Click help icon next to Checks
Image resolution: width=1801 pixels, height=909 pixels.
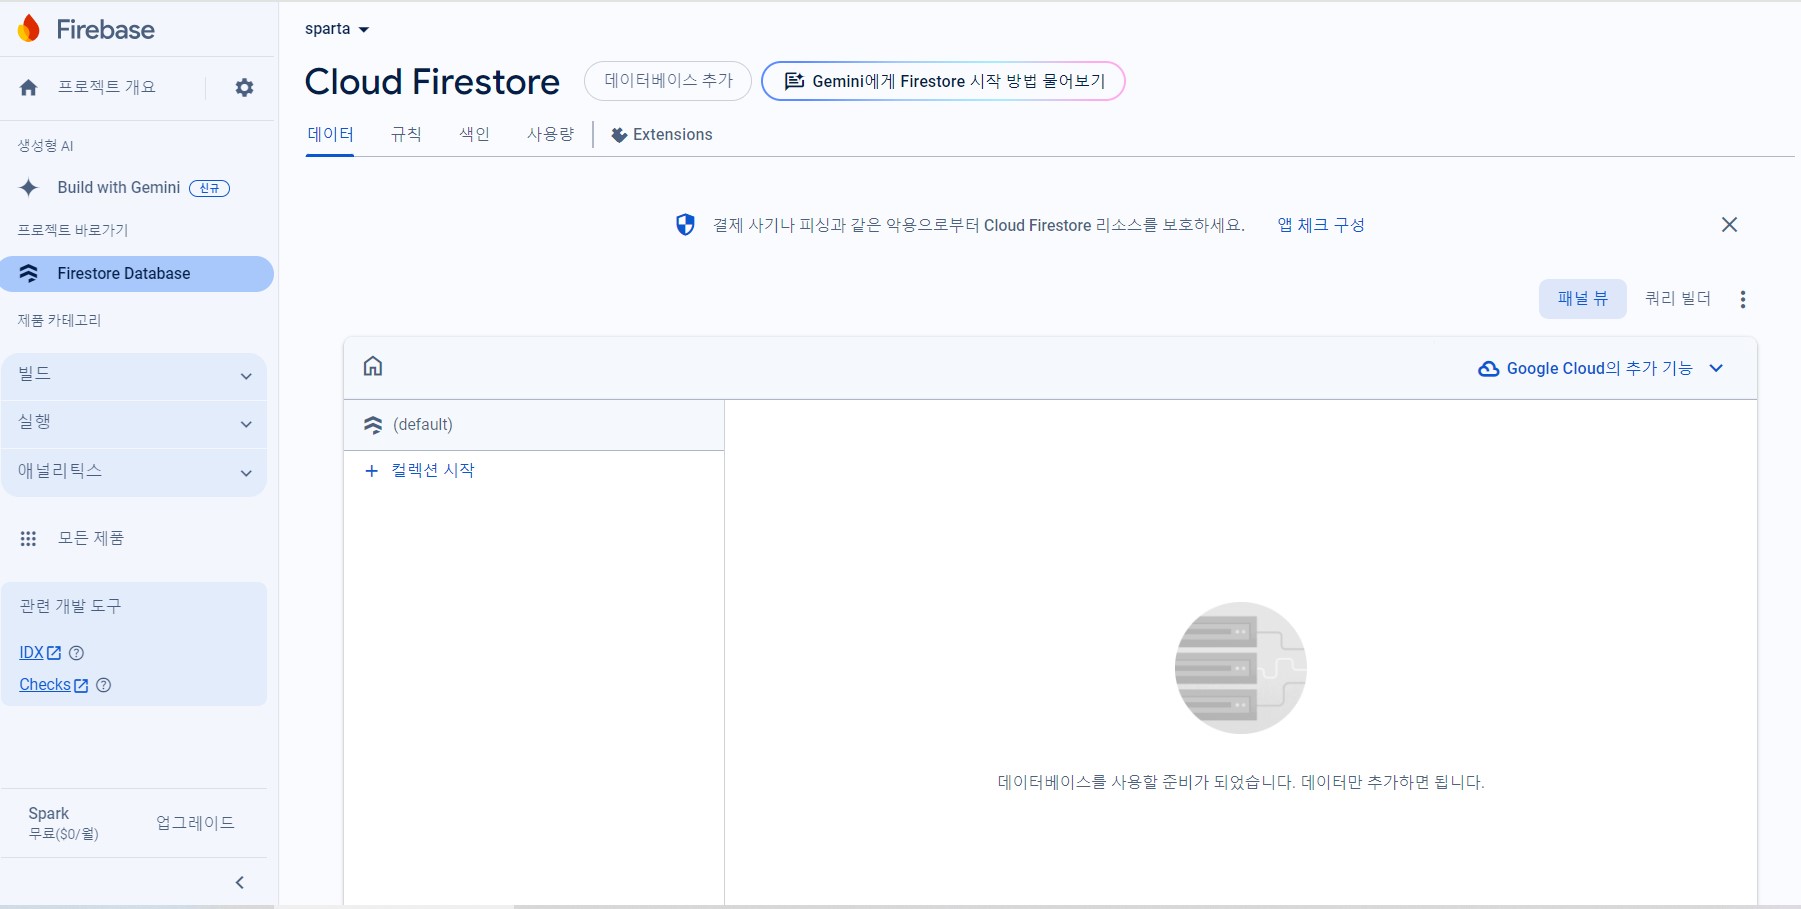tap(103, 685)
